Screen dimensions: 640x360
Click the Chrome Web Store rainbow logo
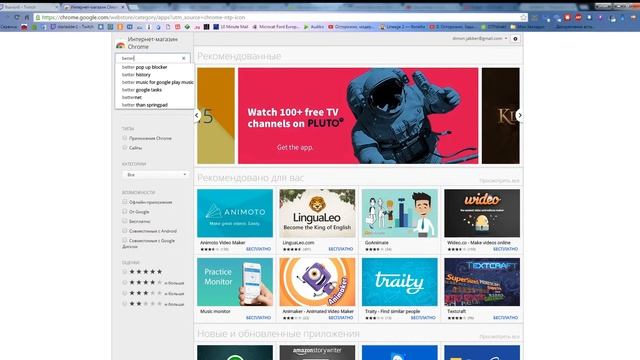(x=120, y=44)
